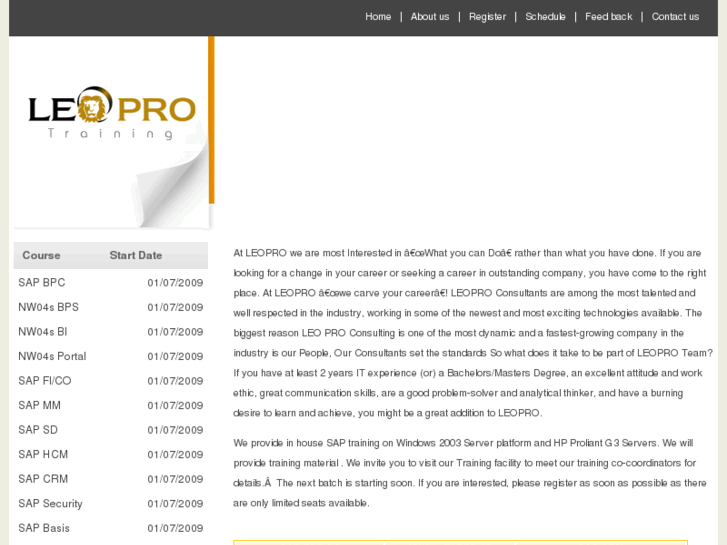
Task: Click SAP SD start date 01/07/2009
Action: [175, 430]
